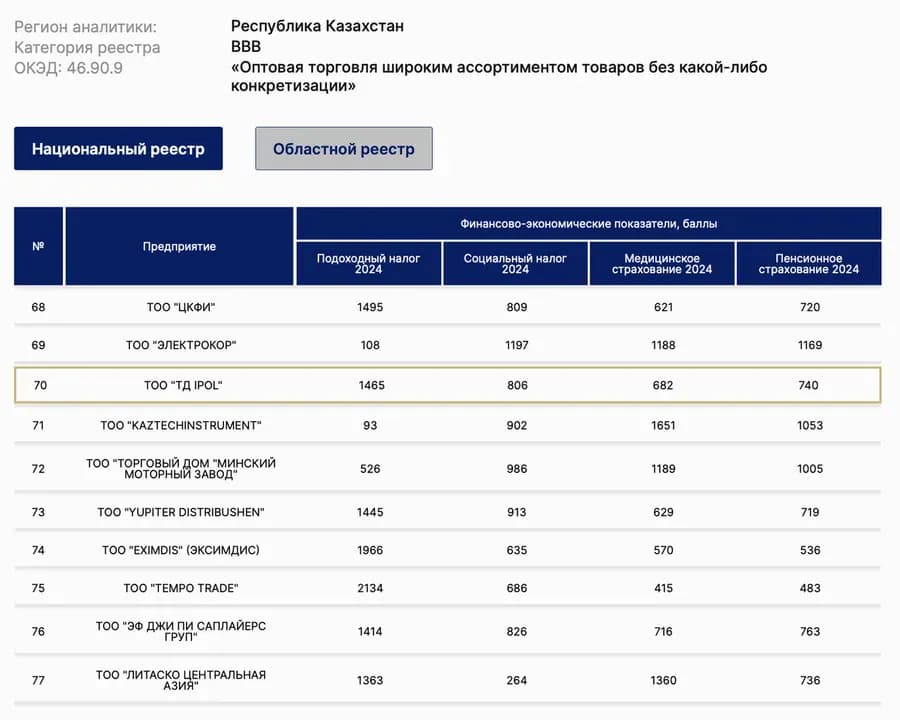900x720 pixels.
Task: Click the Медицинское страхование 2024 column header
Action: (662, 264)
